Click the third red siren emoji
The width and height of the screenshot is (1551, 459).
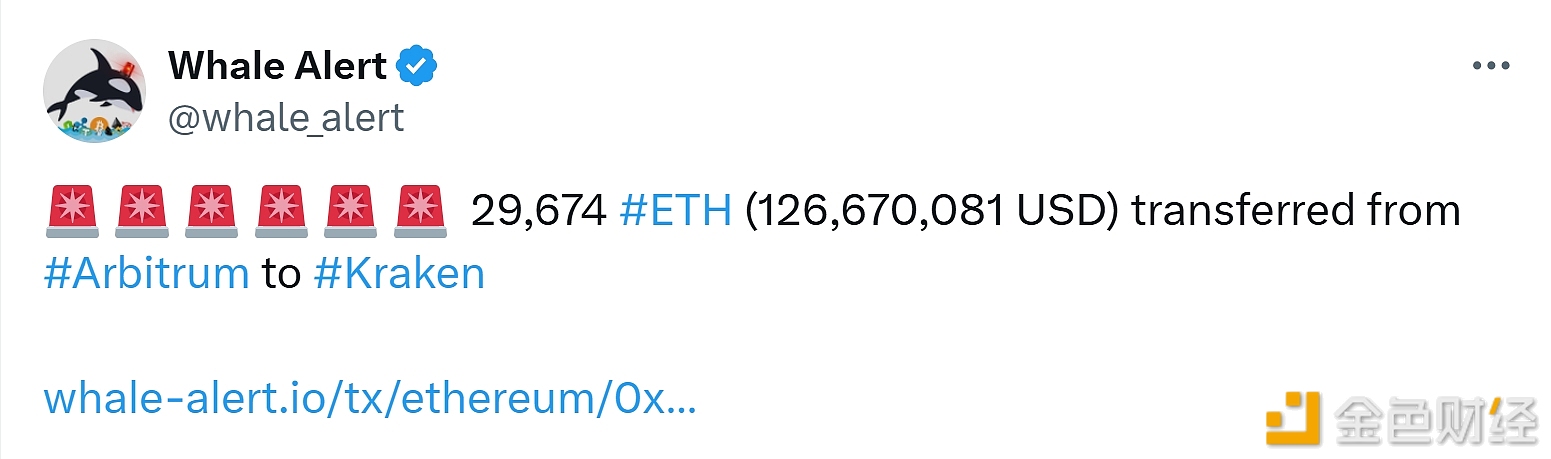[212, 212]
